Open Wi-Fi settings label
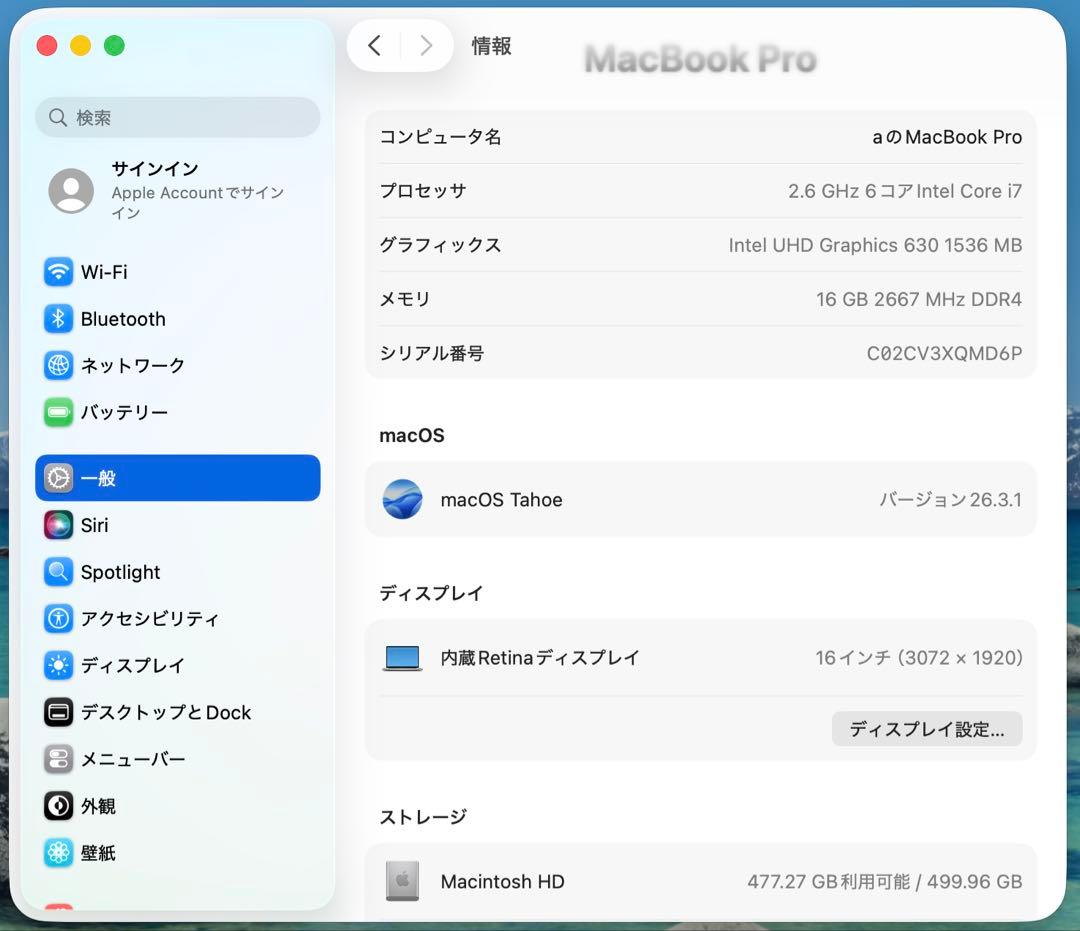The height and width of the screenshot is (931, 1080). pos(104,272)
